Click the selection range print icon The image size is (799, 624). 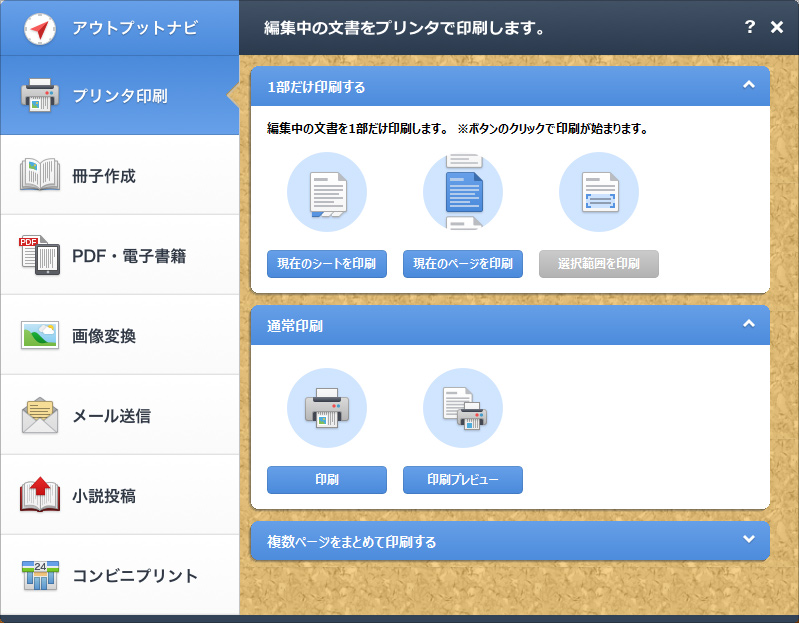[599, 192]
